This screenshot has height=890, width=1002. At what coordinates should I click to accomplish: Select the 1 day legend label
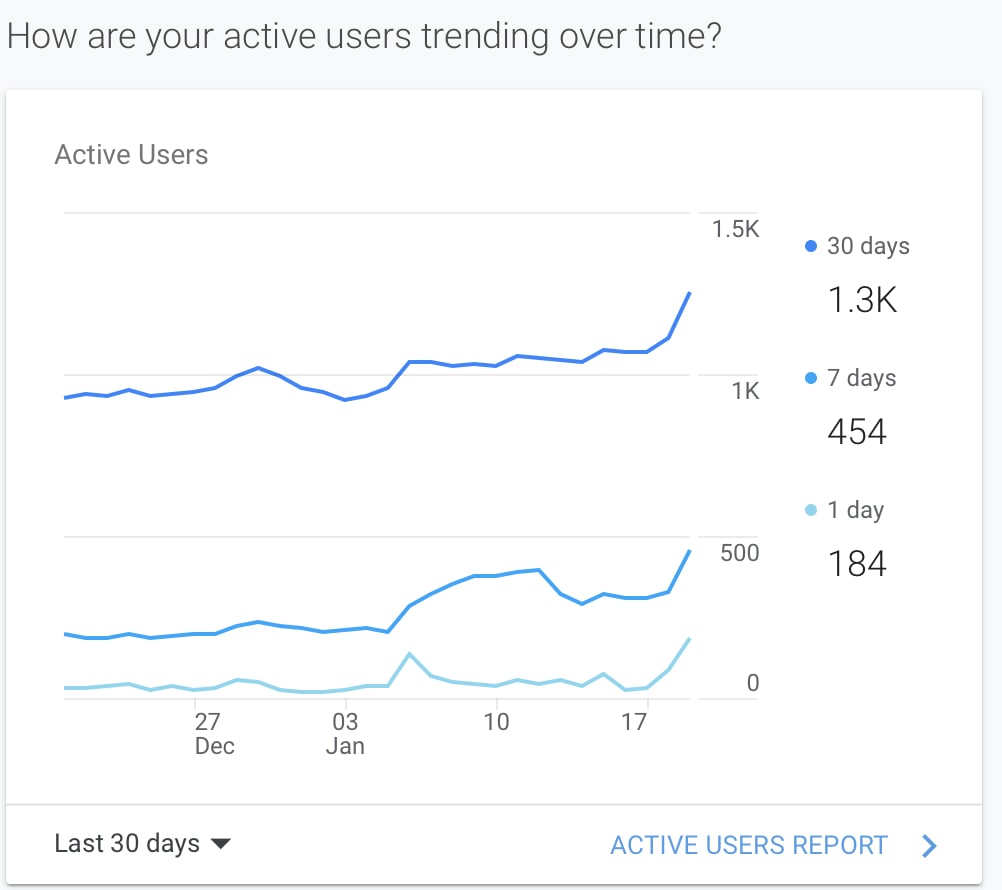855,510
